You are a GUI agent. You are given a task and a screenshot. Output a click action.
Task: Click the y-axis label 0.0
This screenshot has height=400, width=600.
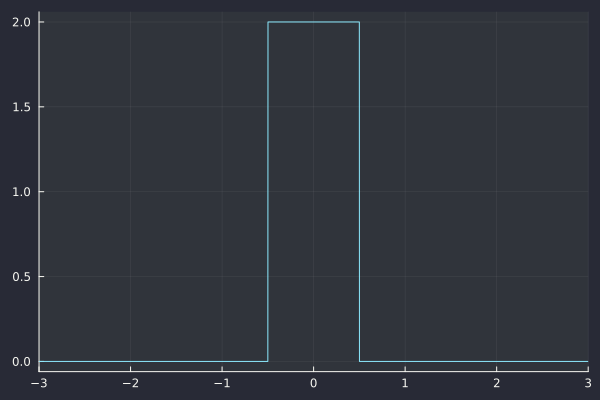tap(21, 362)
